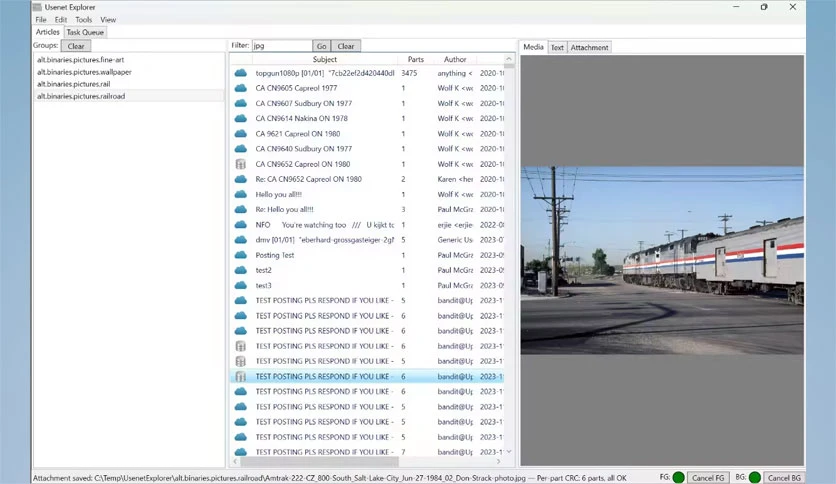The image size is (836, 484).
Task: Clear the Groups list
Action: tap(76, 46)
